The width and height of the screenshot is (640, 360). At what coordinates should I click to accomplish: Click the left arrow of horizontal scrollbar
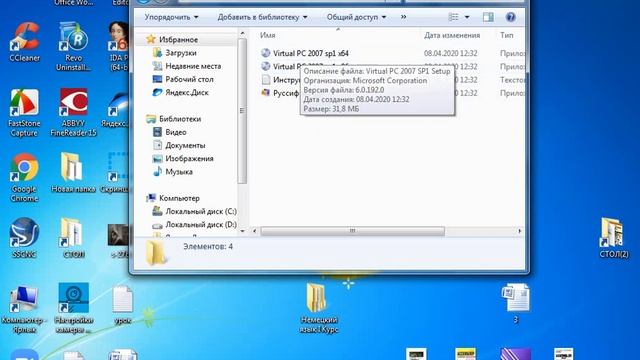click(255, 231)
